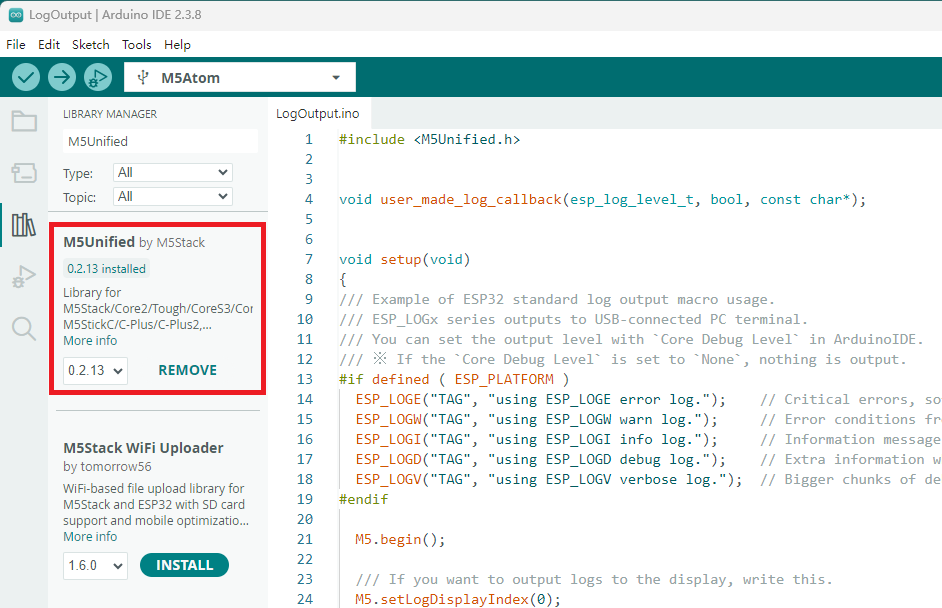Expand the M5Unified 0.2.13 version dropdown

coord(95,370)
